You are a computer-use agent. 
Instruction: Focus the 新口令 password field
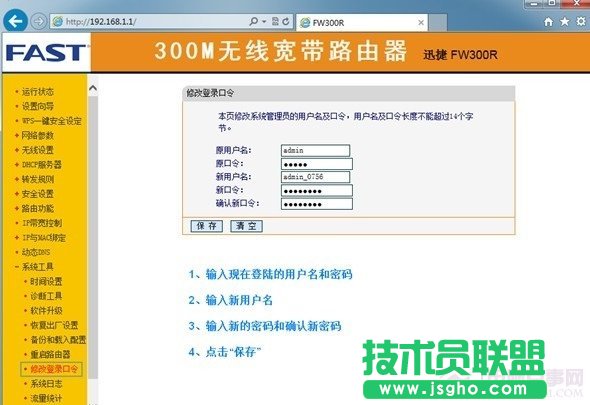(317, 190)
